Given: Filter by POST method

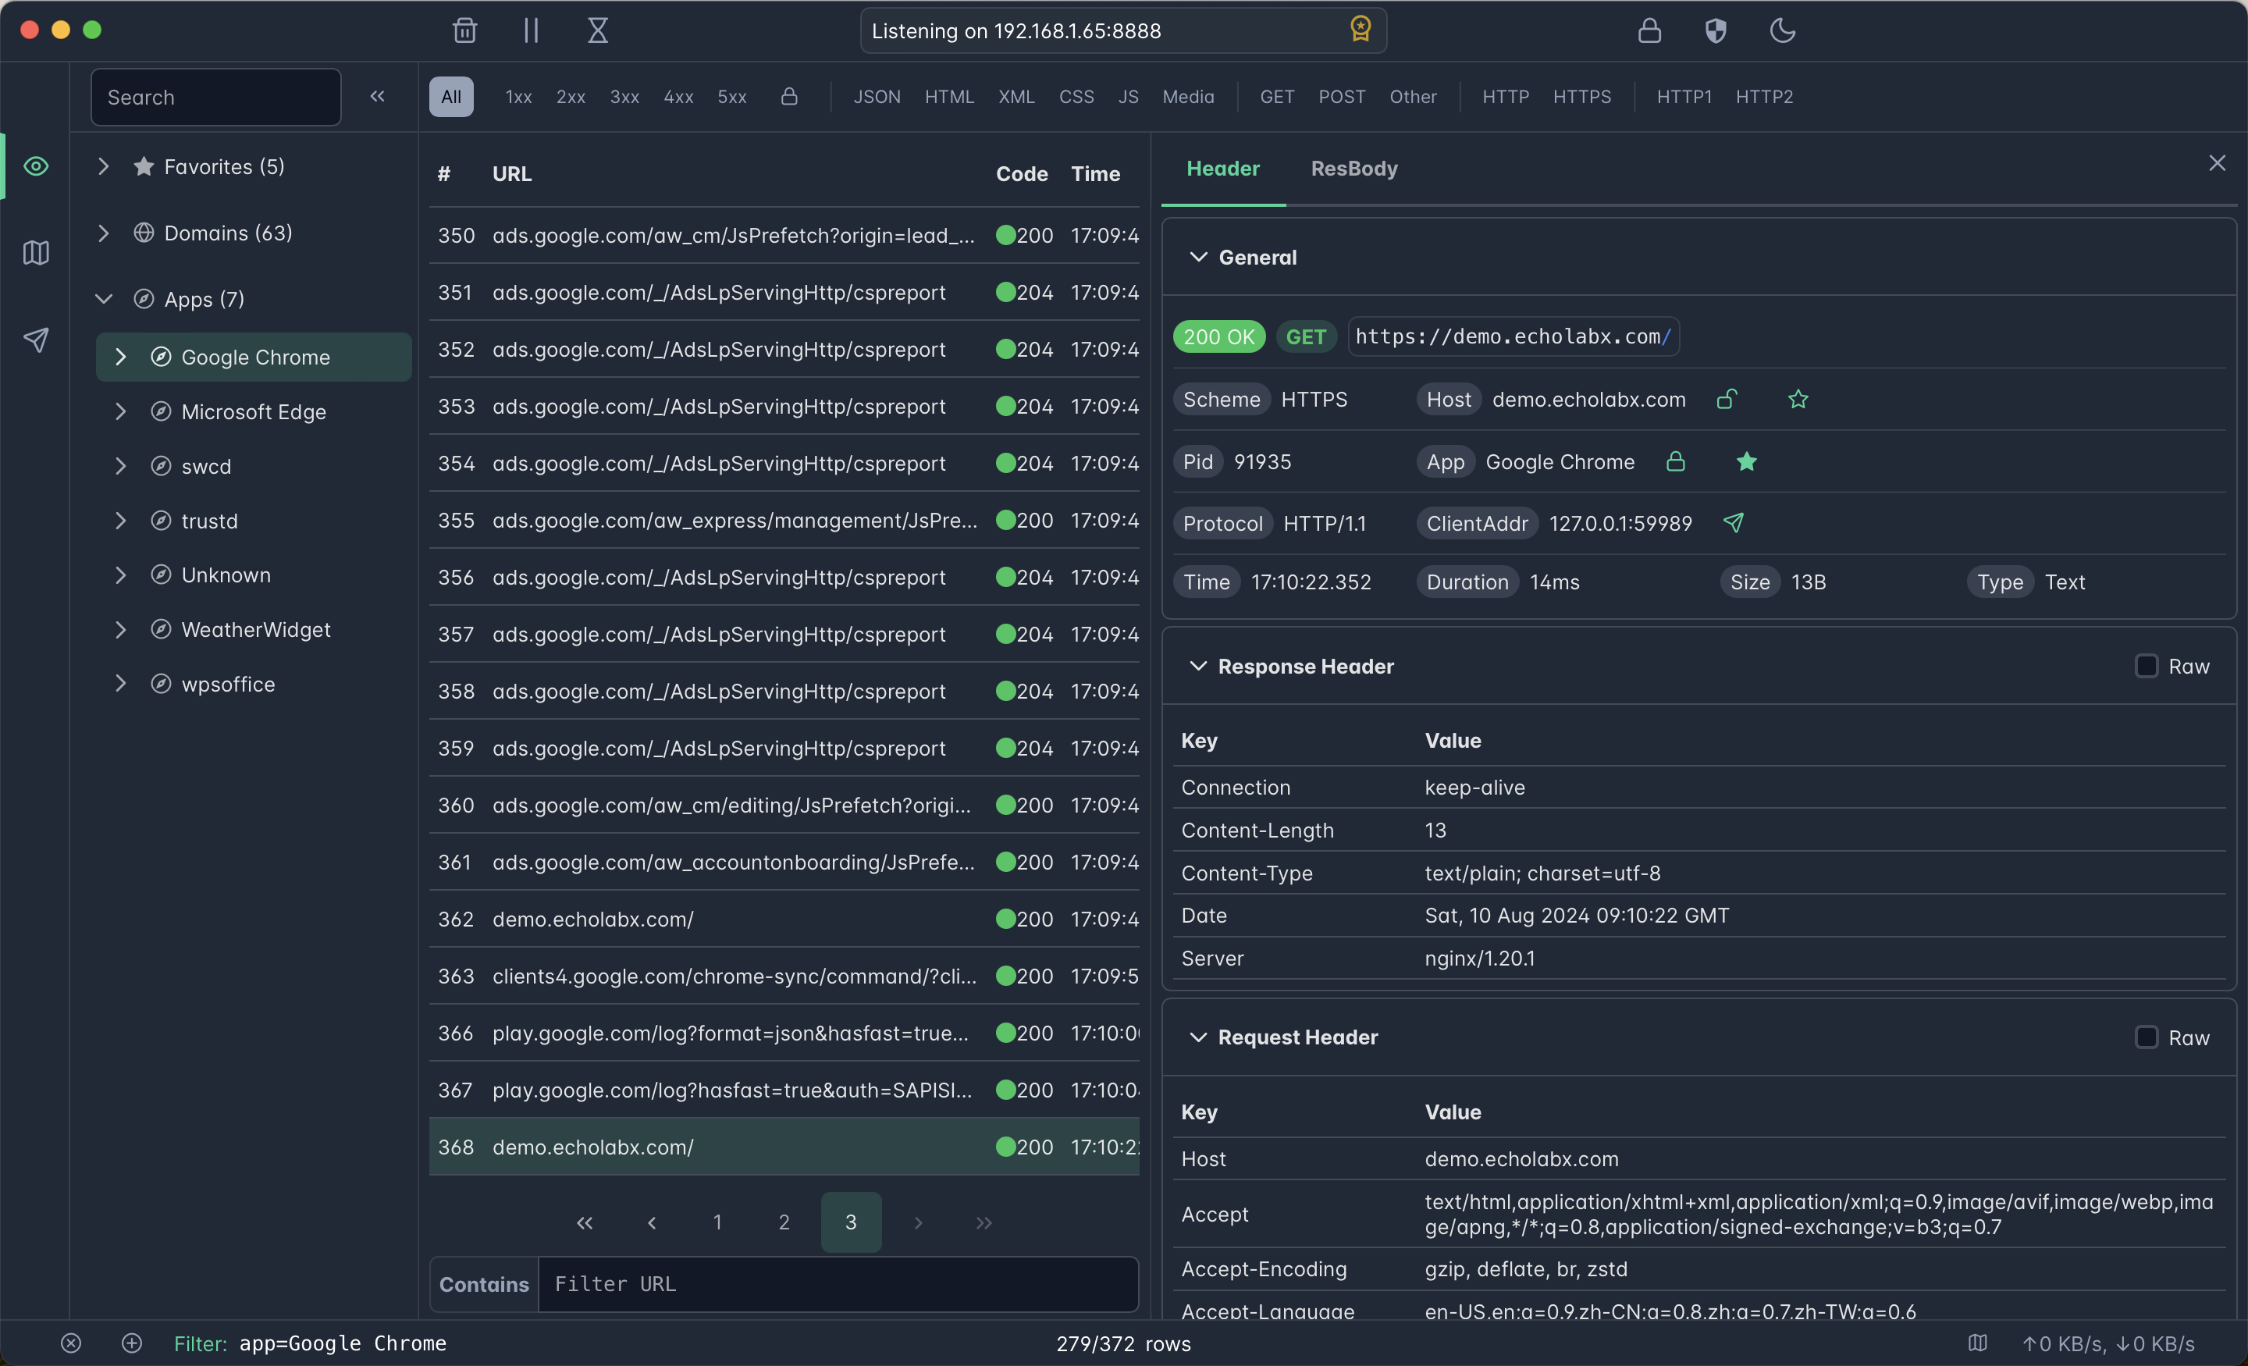Looking at the screenshot, I should [x=1341, y=96].
